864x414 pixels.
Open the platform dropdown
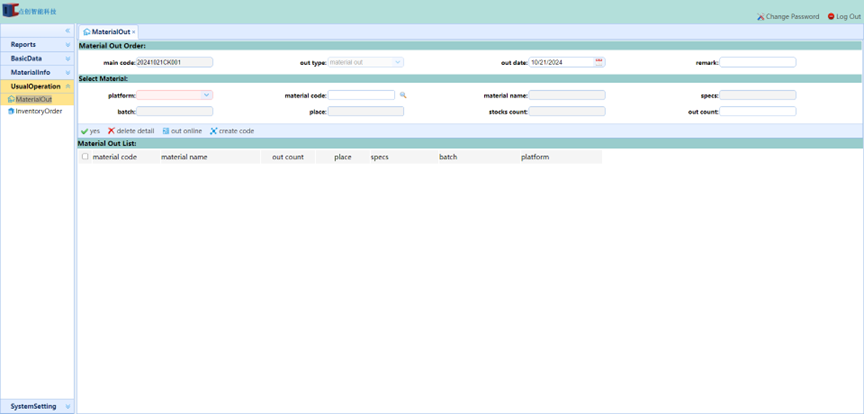pos(206,95)
